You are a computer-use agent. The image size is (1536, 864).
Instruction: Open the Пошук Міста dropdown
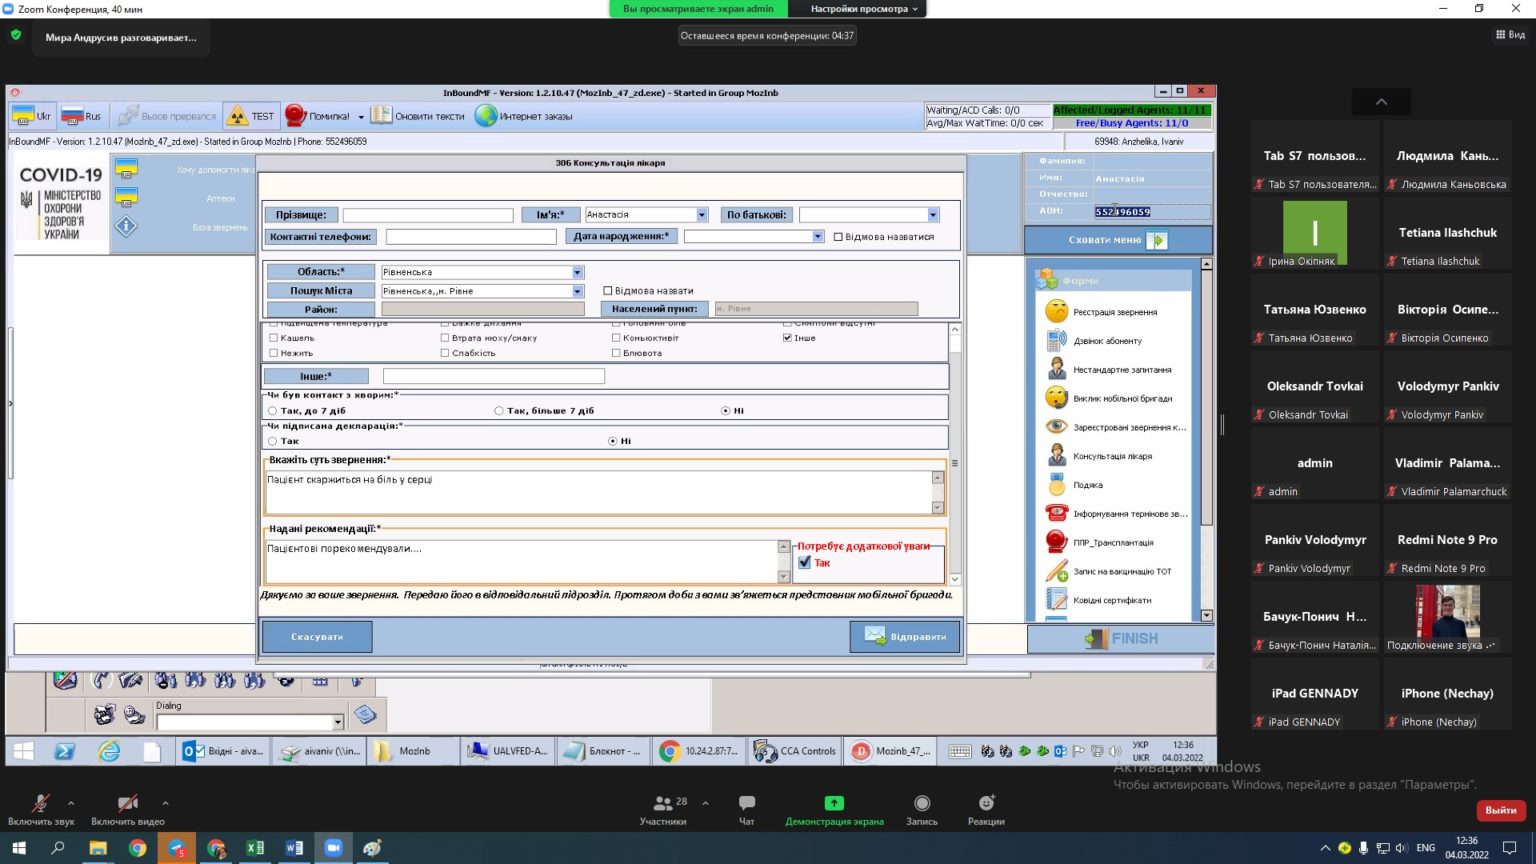coord(577,291)
